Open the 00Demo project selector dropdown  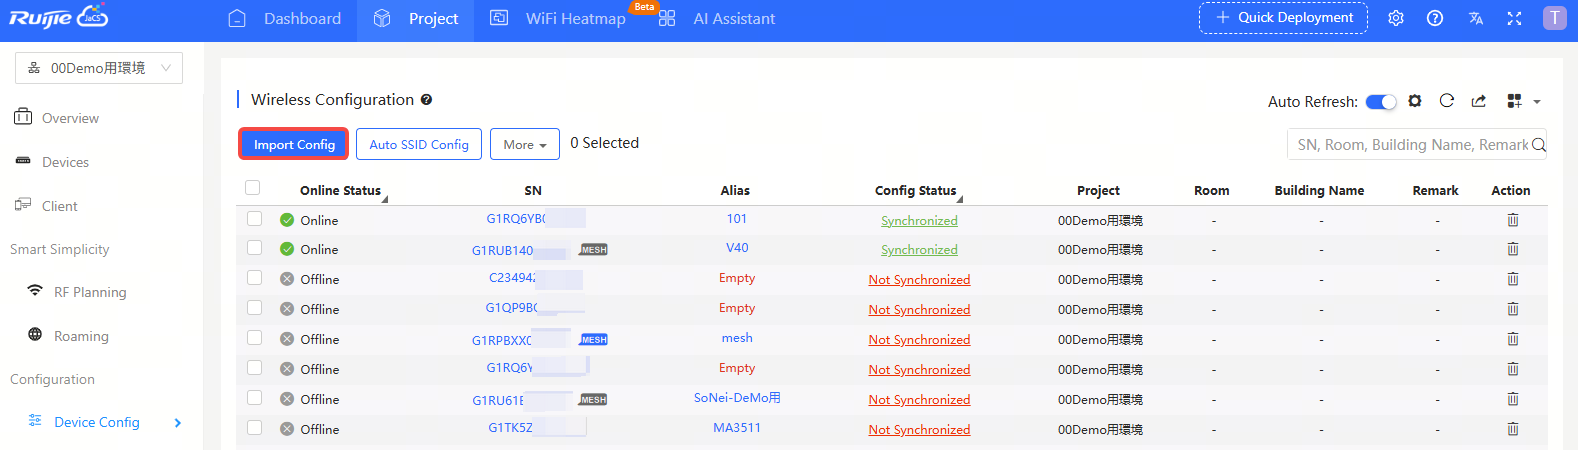click(99, 68)
